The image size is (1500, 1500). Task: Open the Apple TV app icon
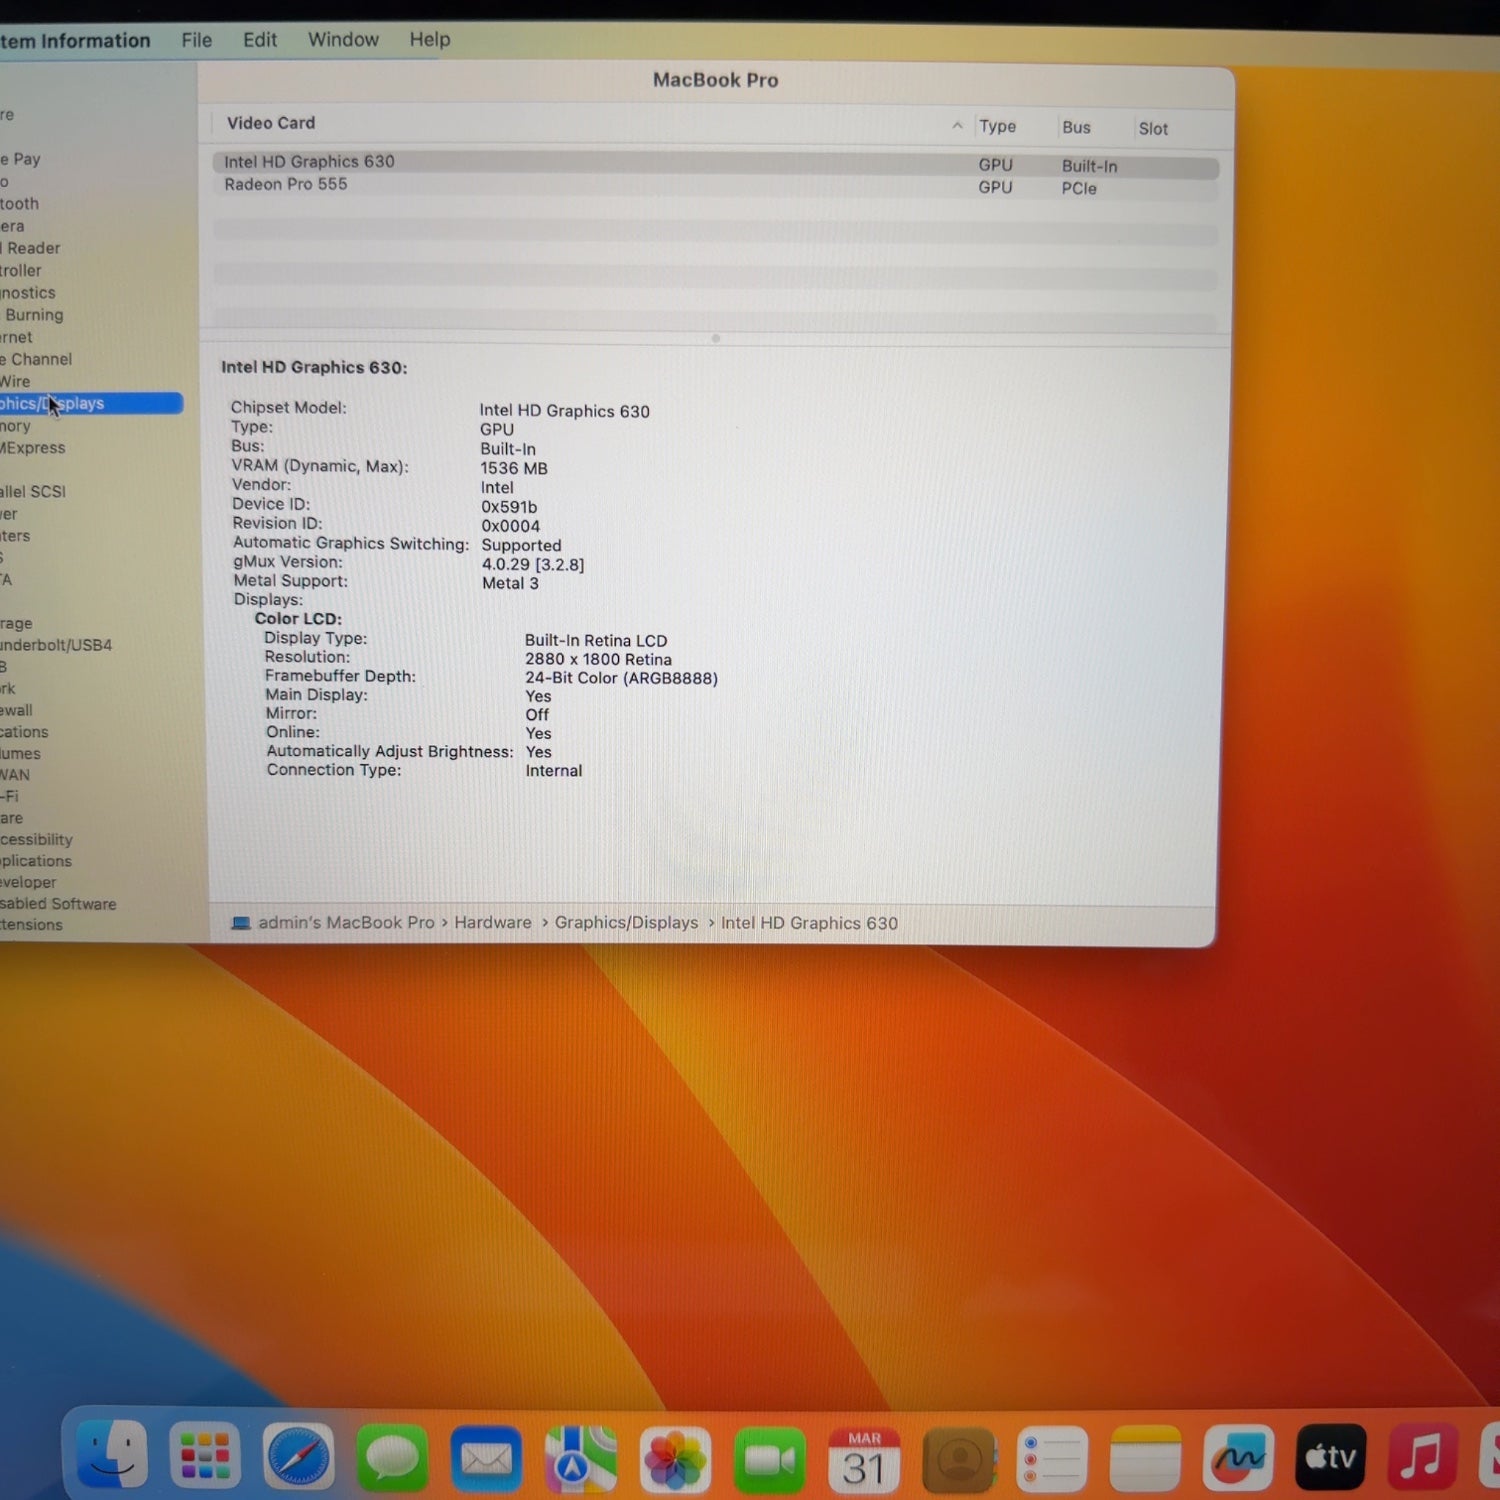click(1330, 1458)
